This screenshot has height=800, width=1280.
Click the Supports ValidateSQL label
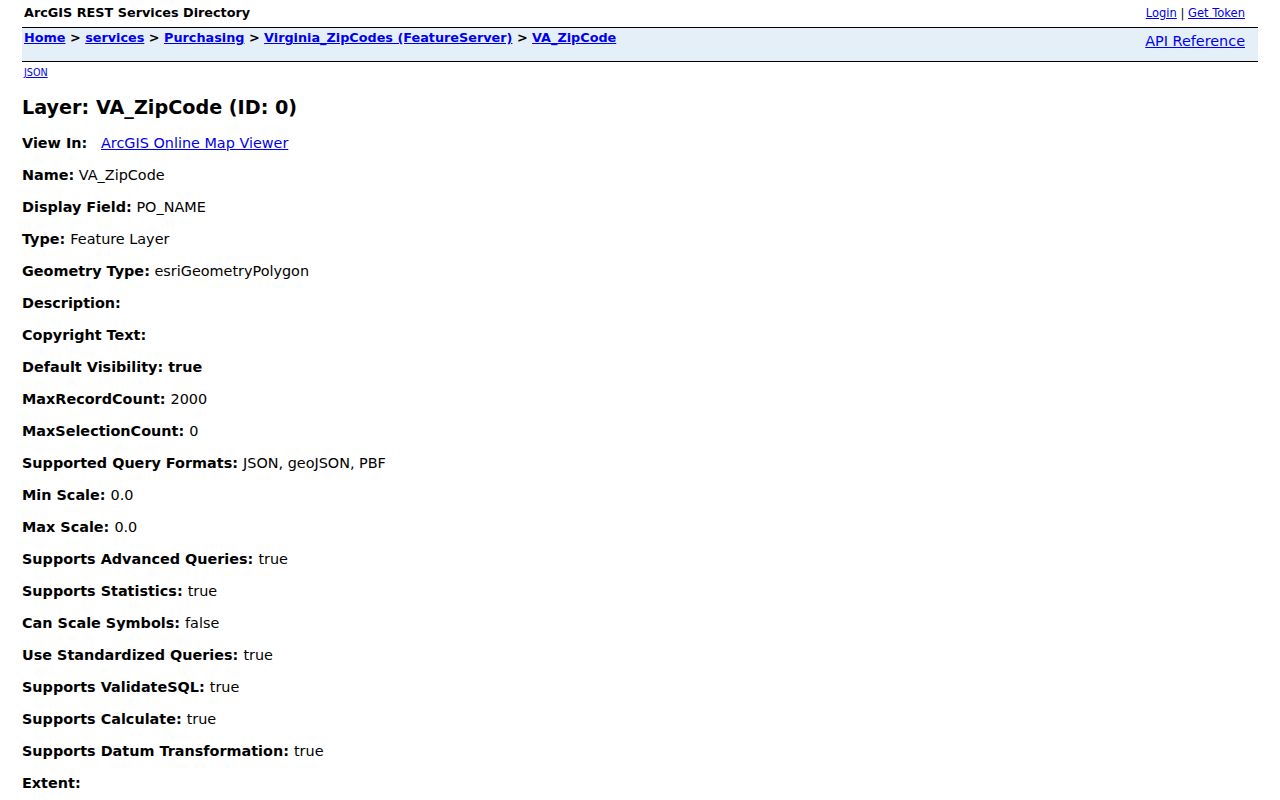[114, 687]
